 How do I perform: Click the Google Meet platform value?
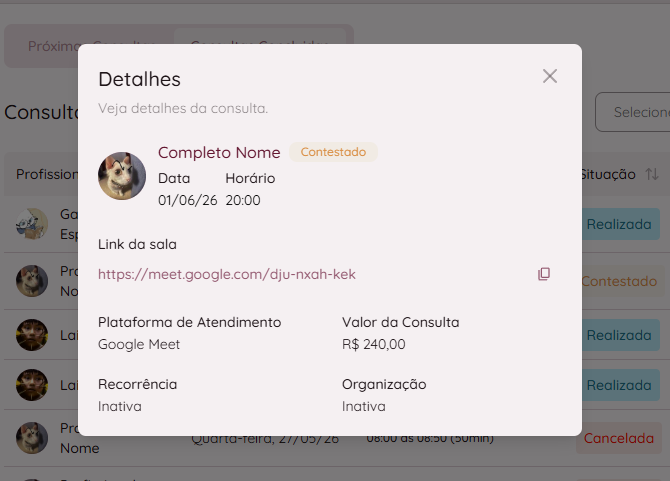(x=139, y=344)
